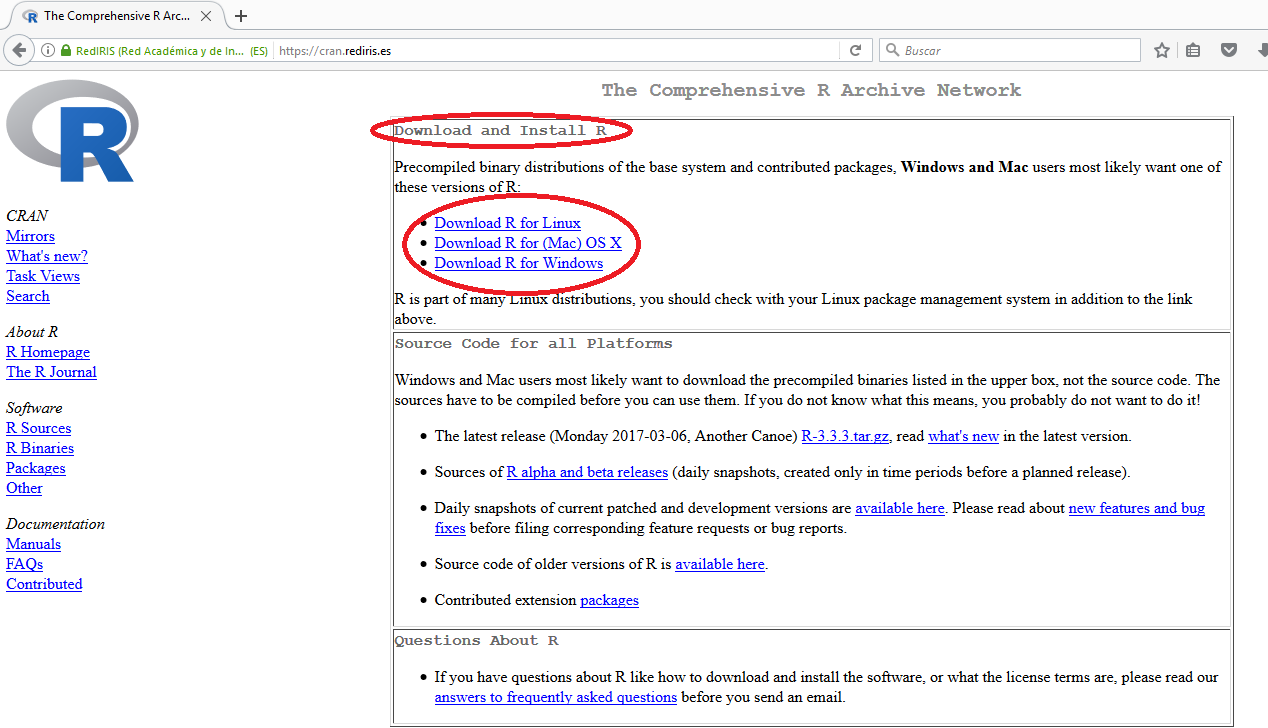Open the Task Views link

coord(43,276)
